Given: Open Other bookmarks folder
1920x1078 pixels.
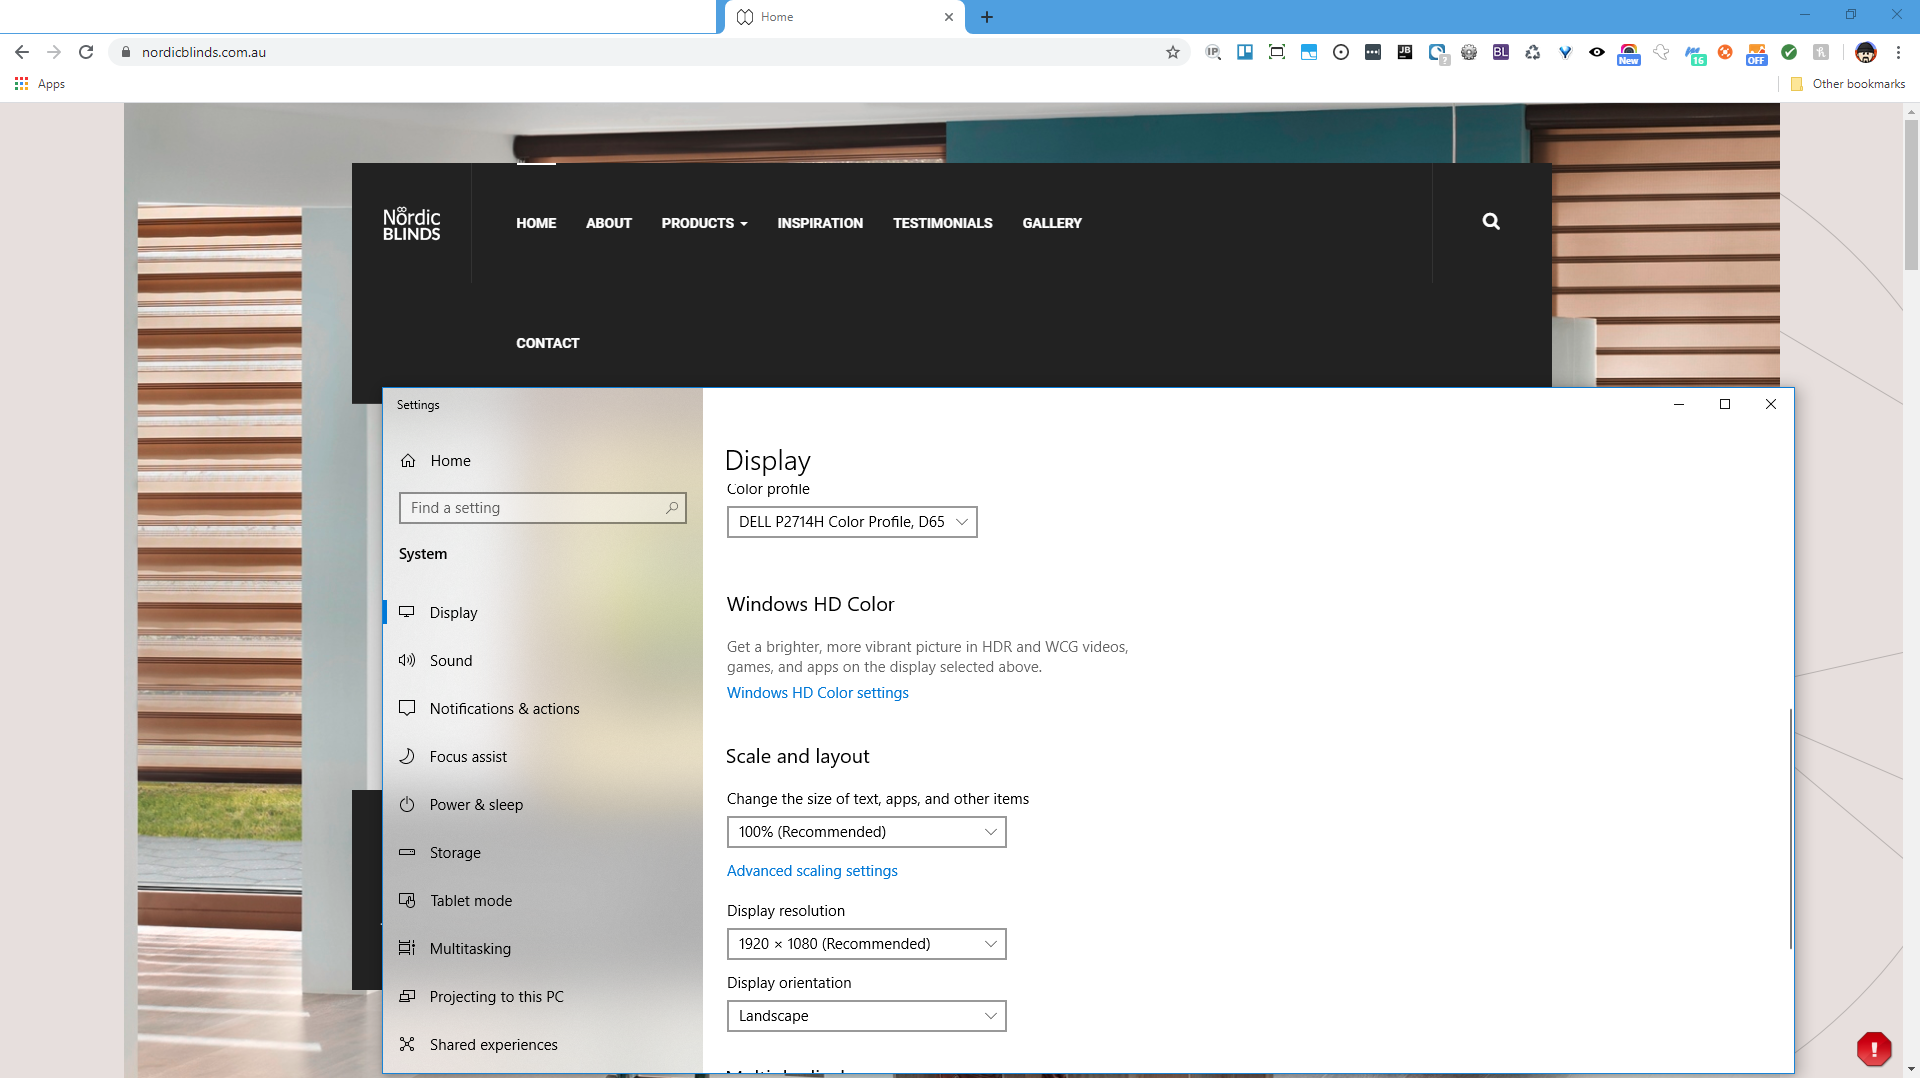Looking at the screenshot, I should 1848,84.
